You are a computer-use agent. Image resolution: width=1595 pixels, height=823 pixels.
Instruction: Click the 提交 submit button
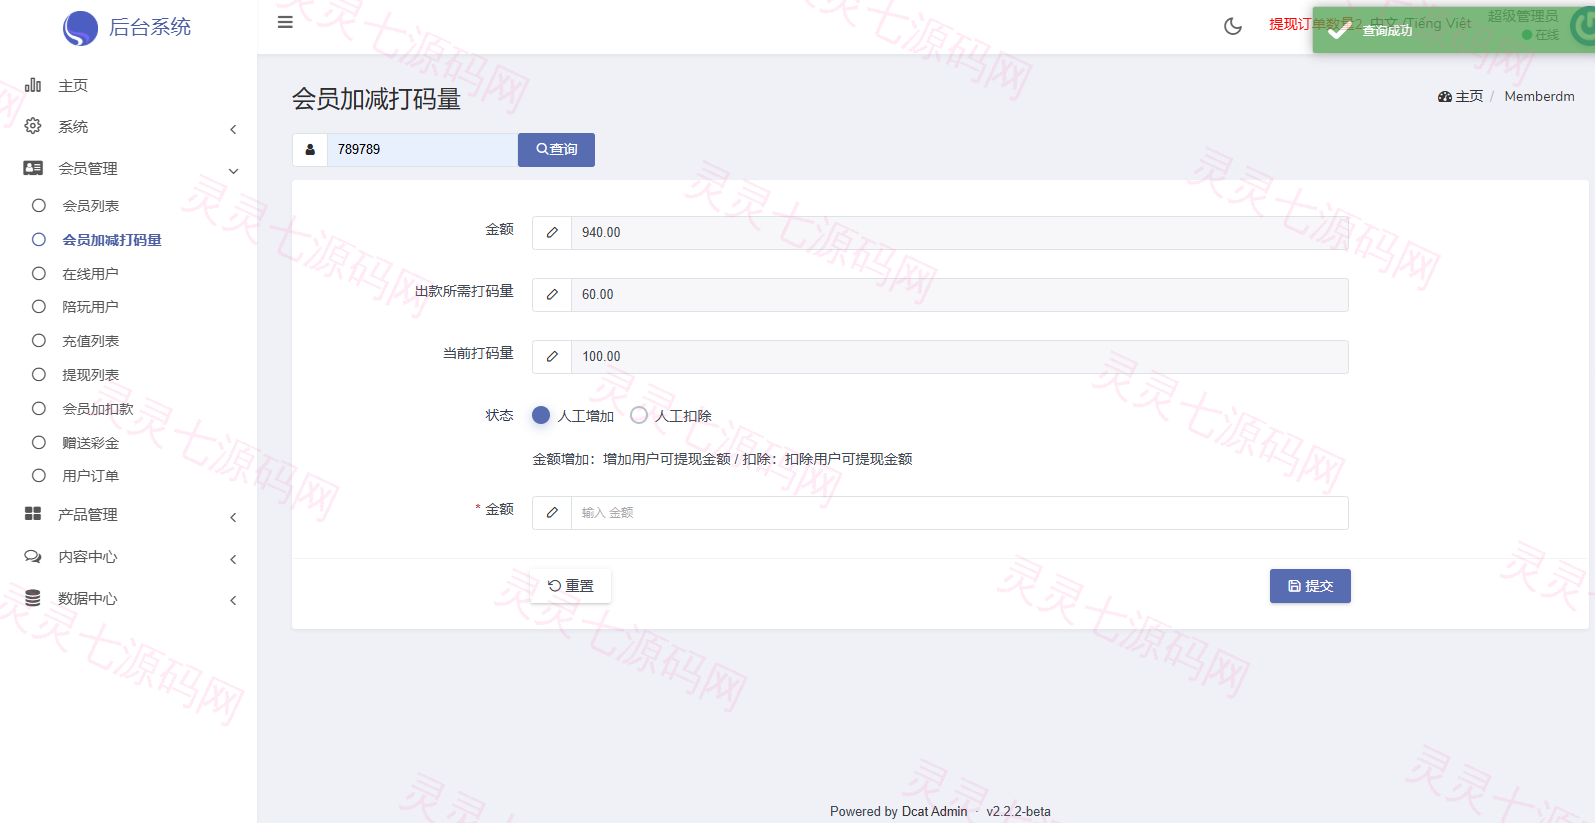point(1310,586)
